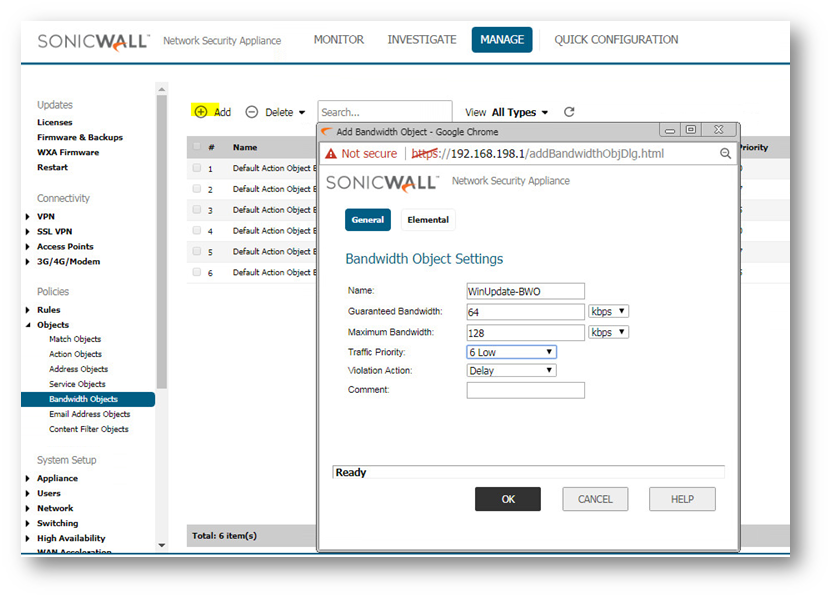Image resolution: width=832 pixels, height=599 pixels.
Task: Open the MONITOR top menu
Action: pyautogui.click(x=339, y=40)
